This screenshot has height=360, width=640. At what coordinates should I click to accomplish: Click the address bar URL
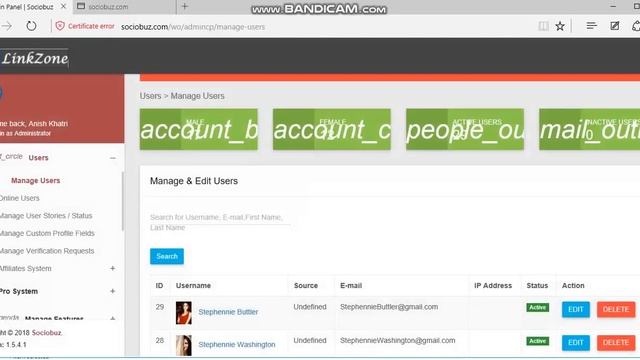click(x=193, y=27)
